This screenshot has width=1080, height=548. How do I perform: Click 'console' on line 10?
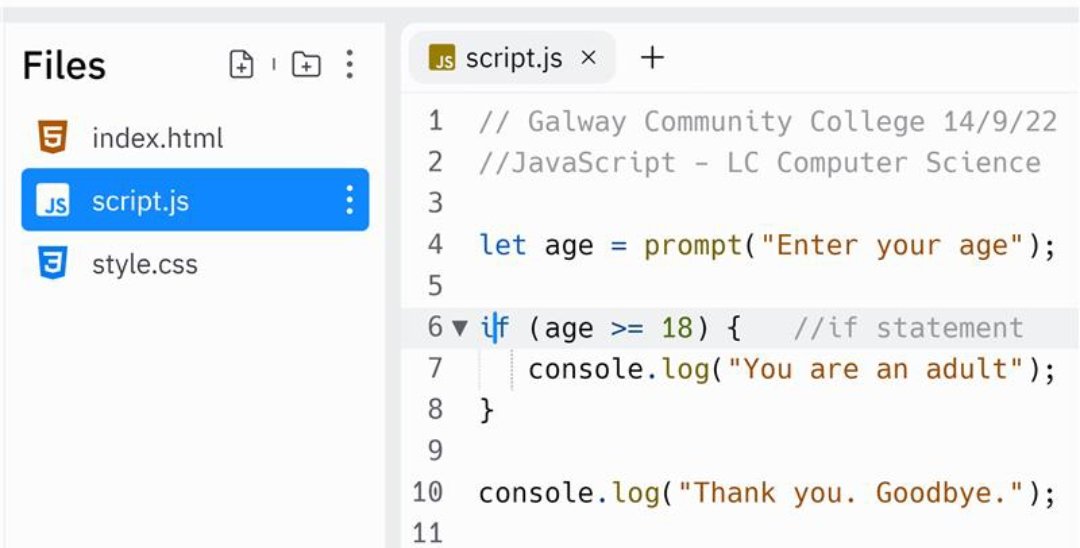536,494
